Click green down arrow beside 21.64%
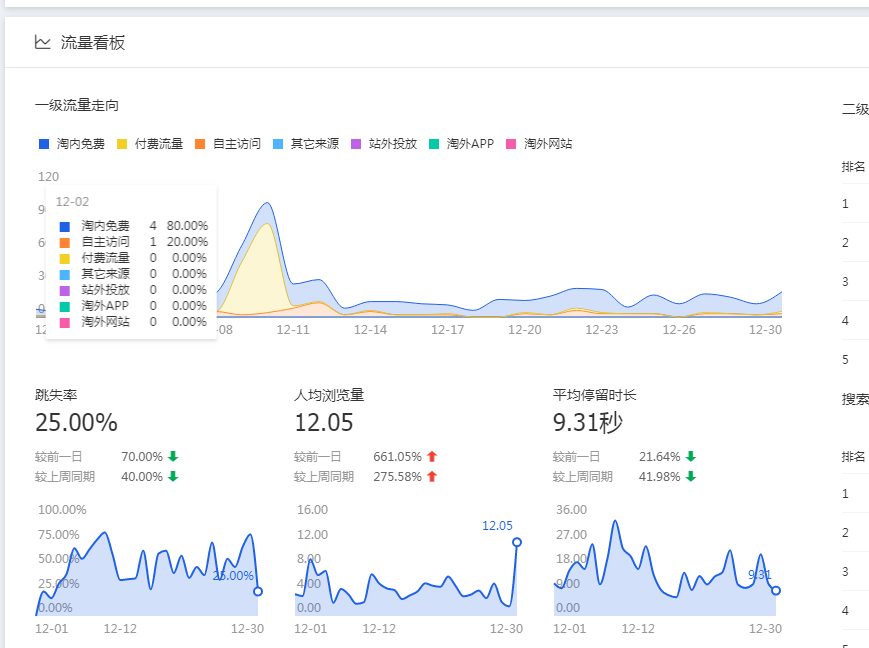 pyautogui.click(x=690, y=457)
